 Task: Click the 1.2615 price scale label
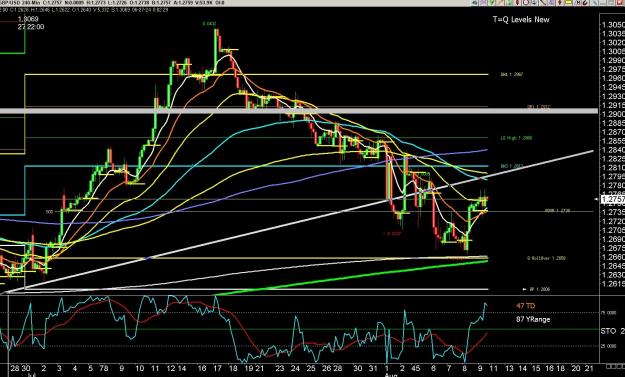(613, 284)
